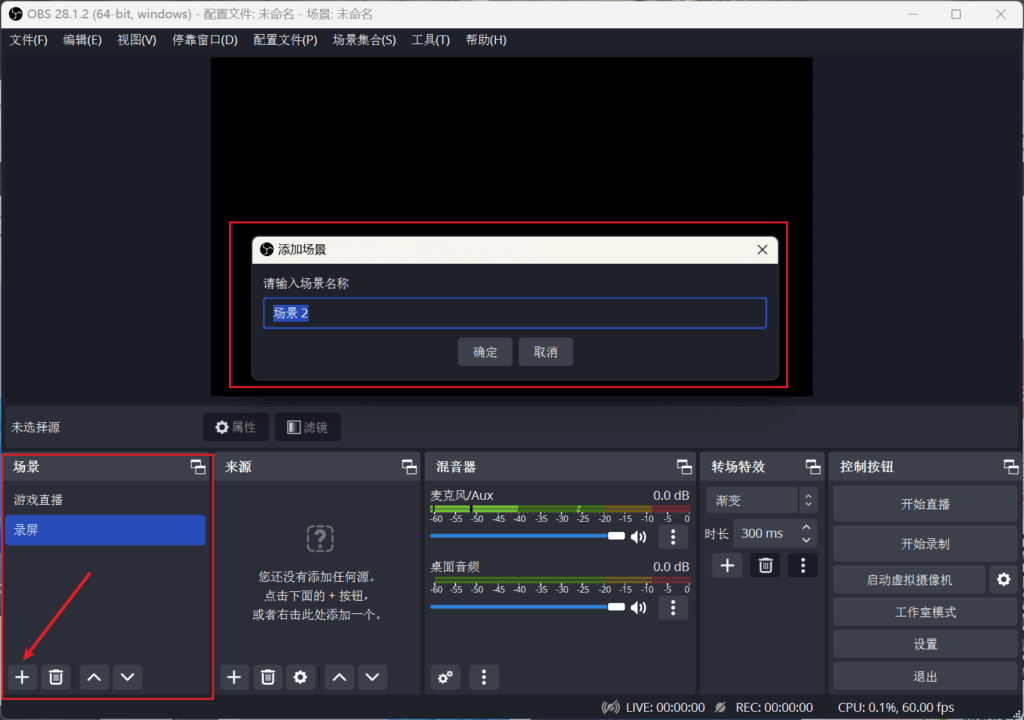Open 麦克风/Aux three-dot options menu

673,537
